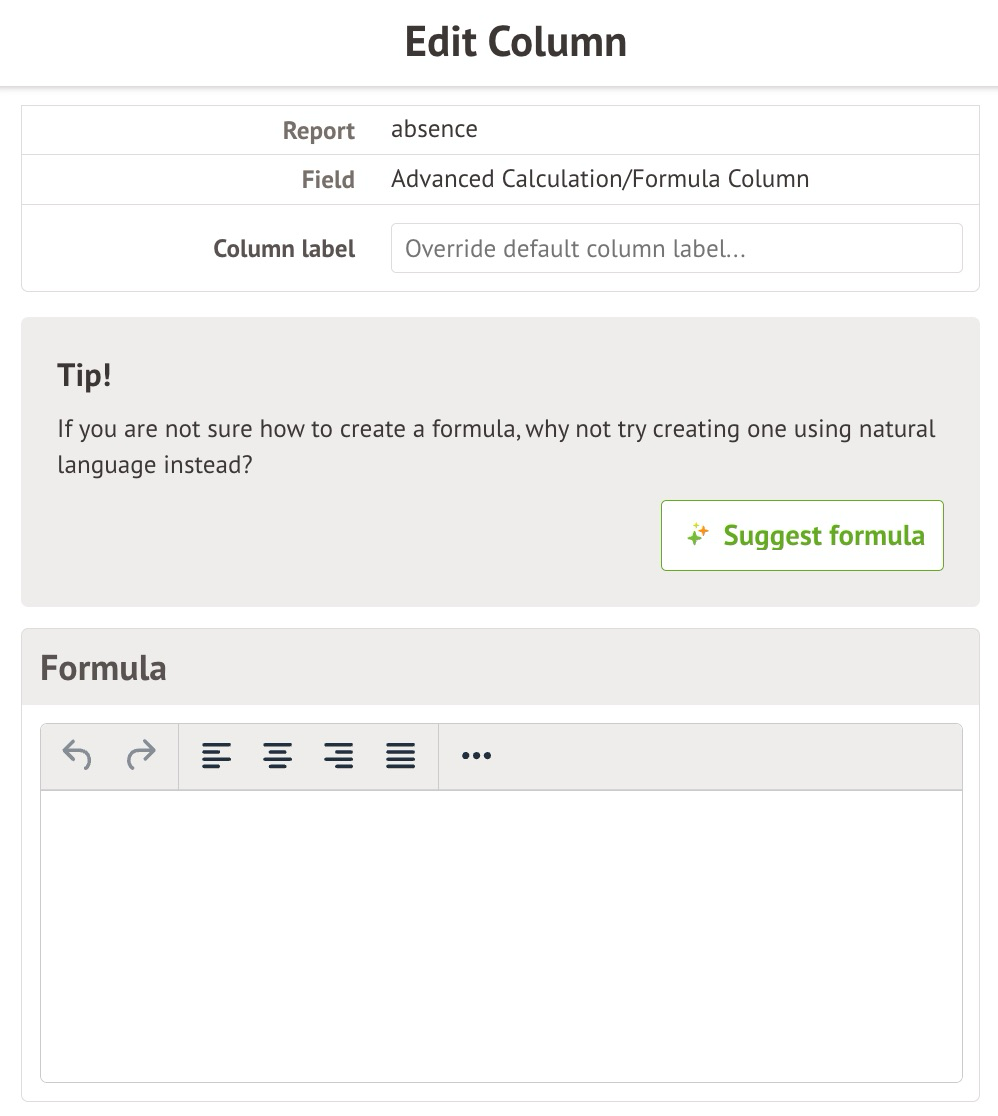Justify the formula text
Image resolution: width=998 pixels, height=1116 pixels.
point(401,755)
